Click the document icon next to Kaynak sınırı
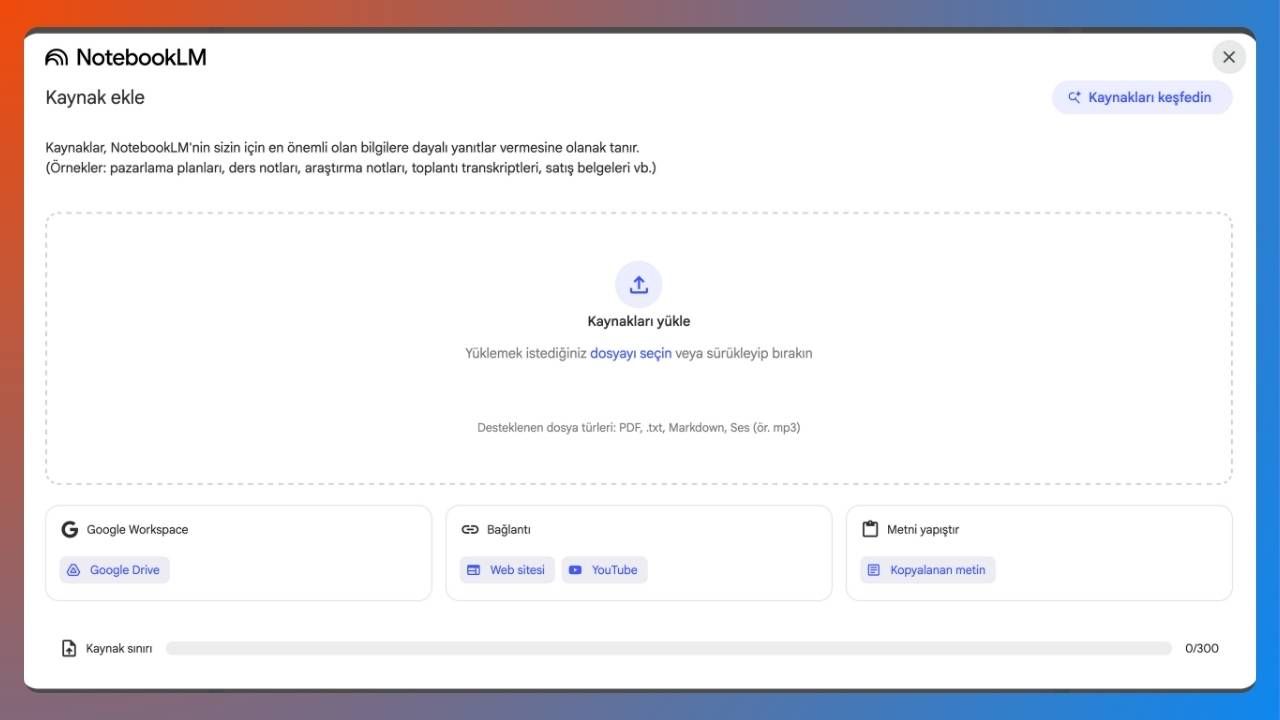Image resolution: width=1280 pixels, height=720 pixels. [x=67, y=648]
